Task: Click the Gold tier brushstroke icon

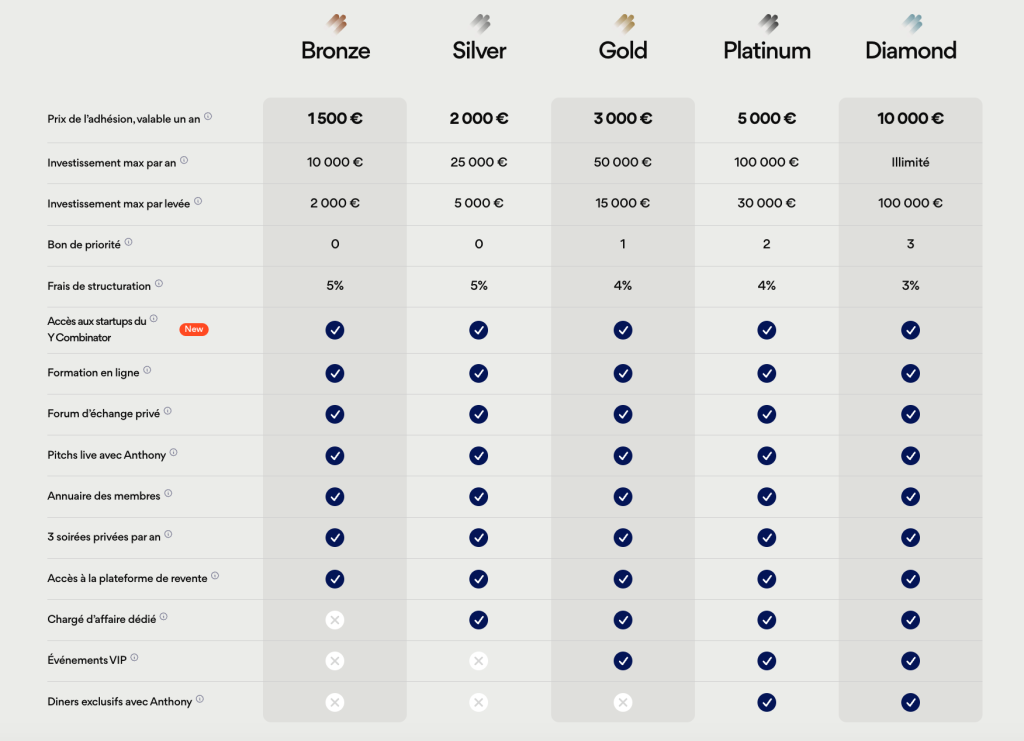Action: (x=624, y=24)
